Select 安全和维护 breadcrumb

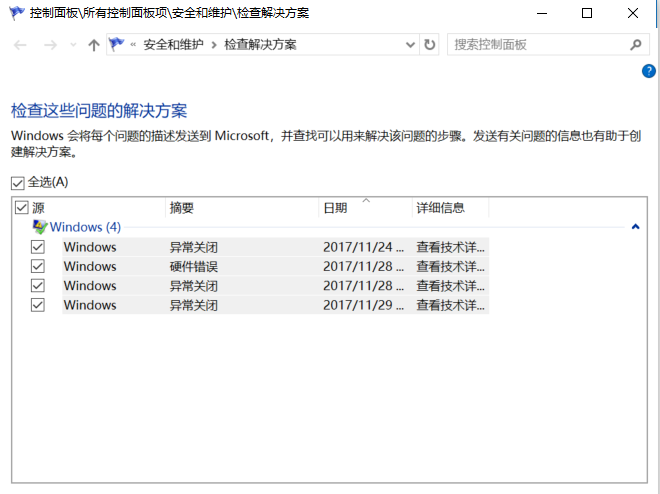173,45
